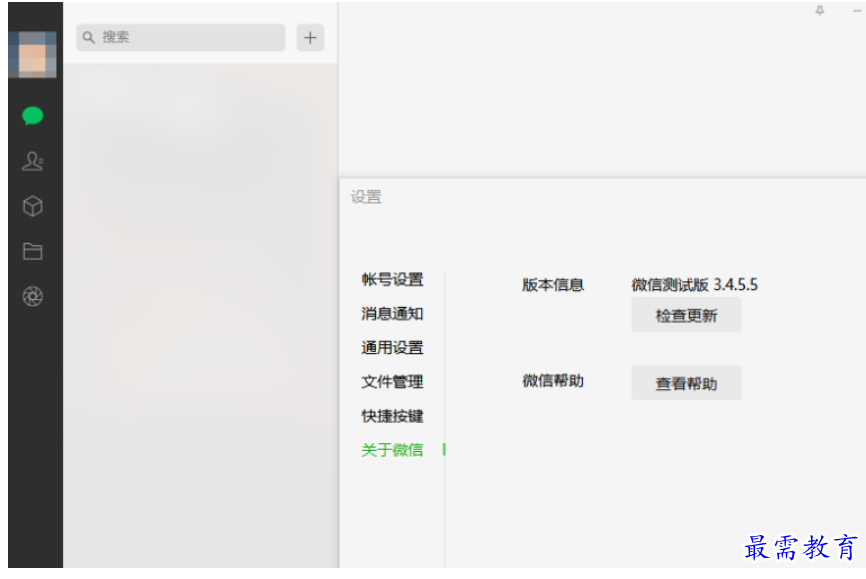Click version text 微信测试版 3.4.5.5

(694, 285)
